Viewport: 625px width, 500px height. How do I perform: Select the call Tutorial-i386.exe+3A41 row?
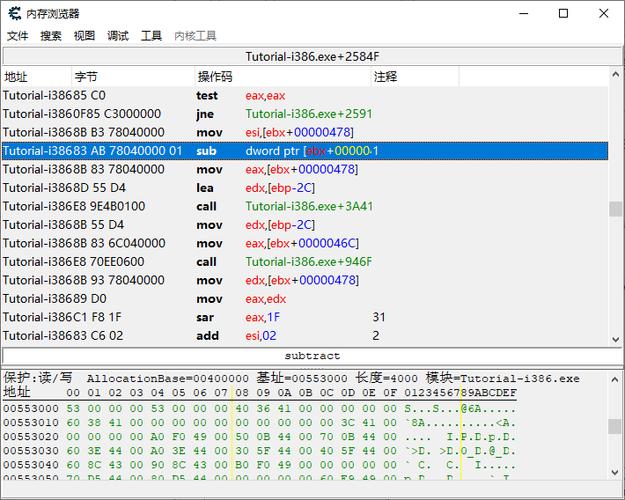point(305,207)
